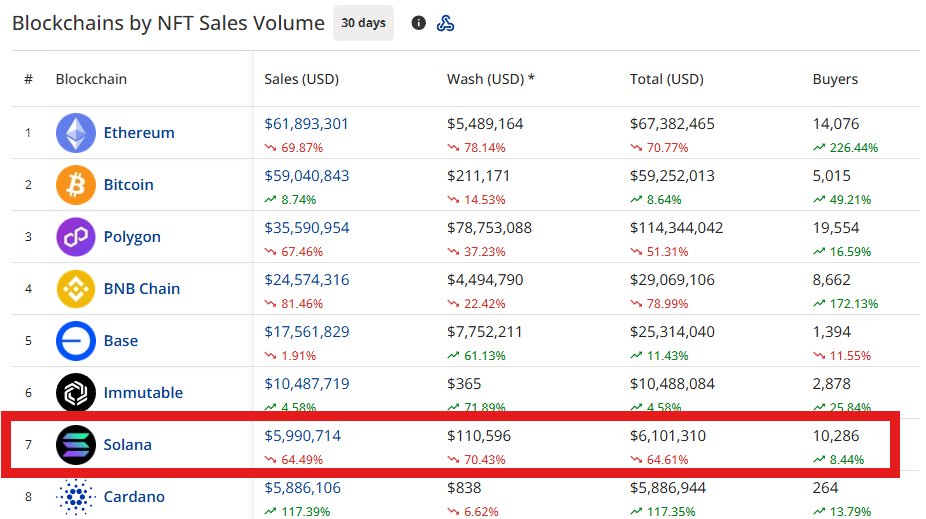Sort by the Wash (USD) column header

[490, 79]
